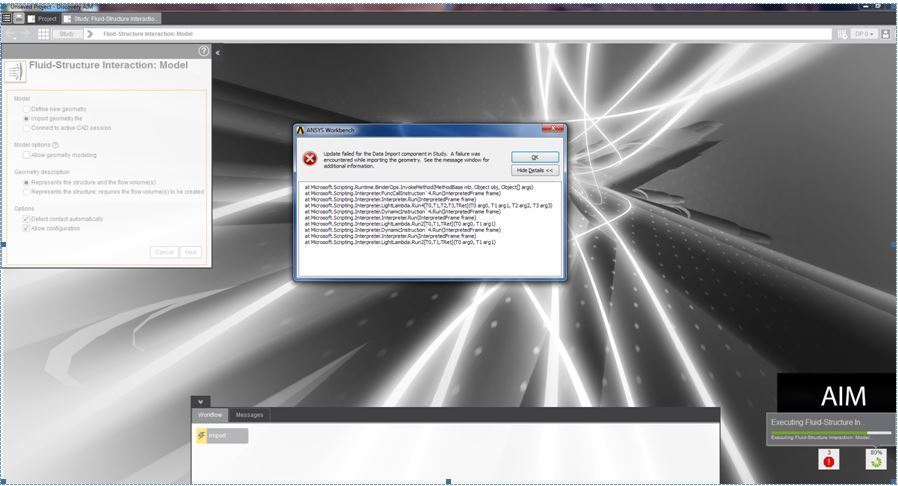Toggle the Allow configuration checkbox
The width and height of the screenshot is (898, 486).
coord(26,228)
